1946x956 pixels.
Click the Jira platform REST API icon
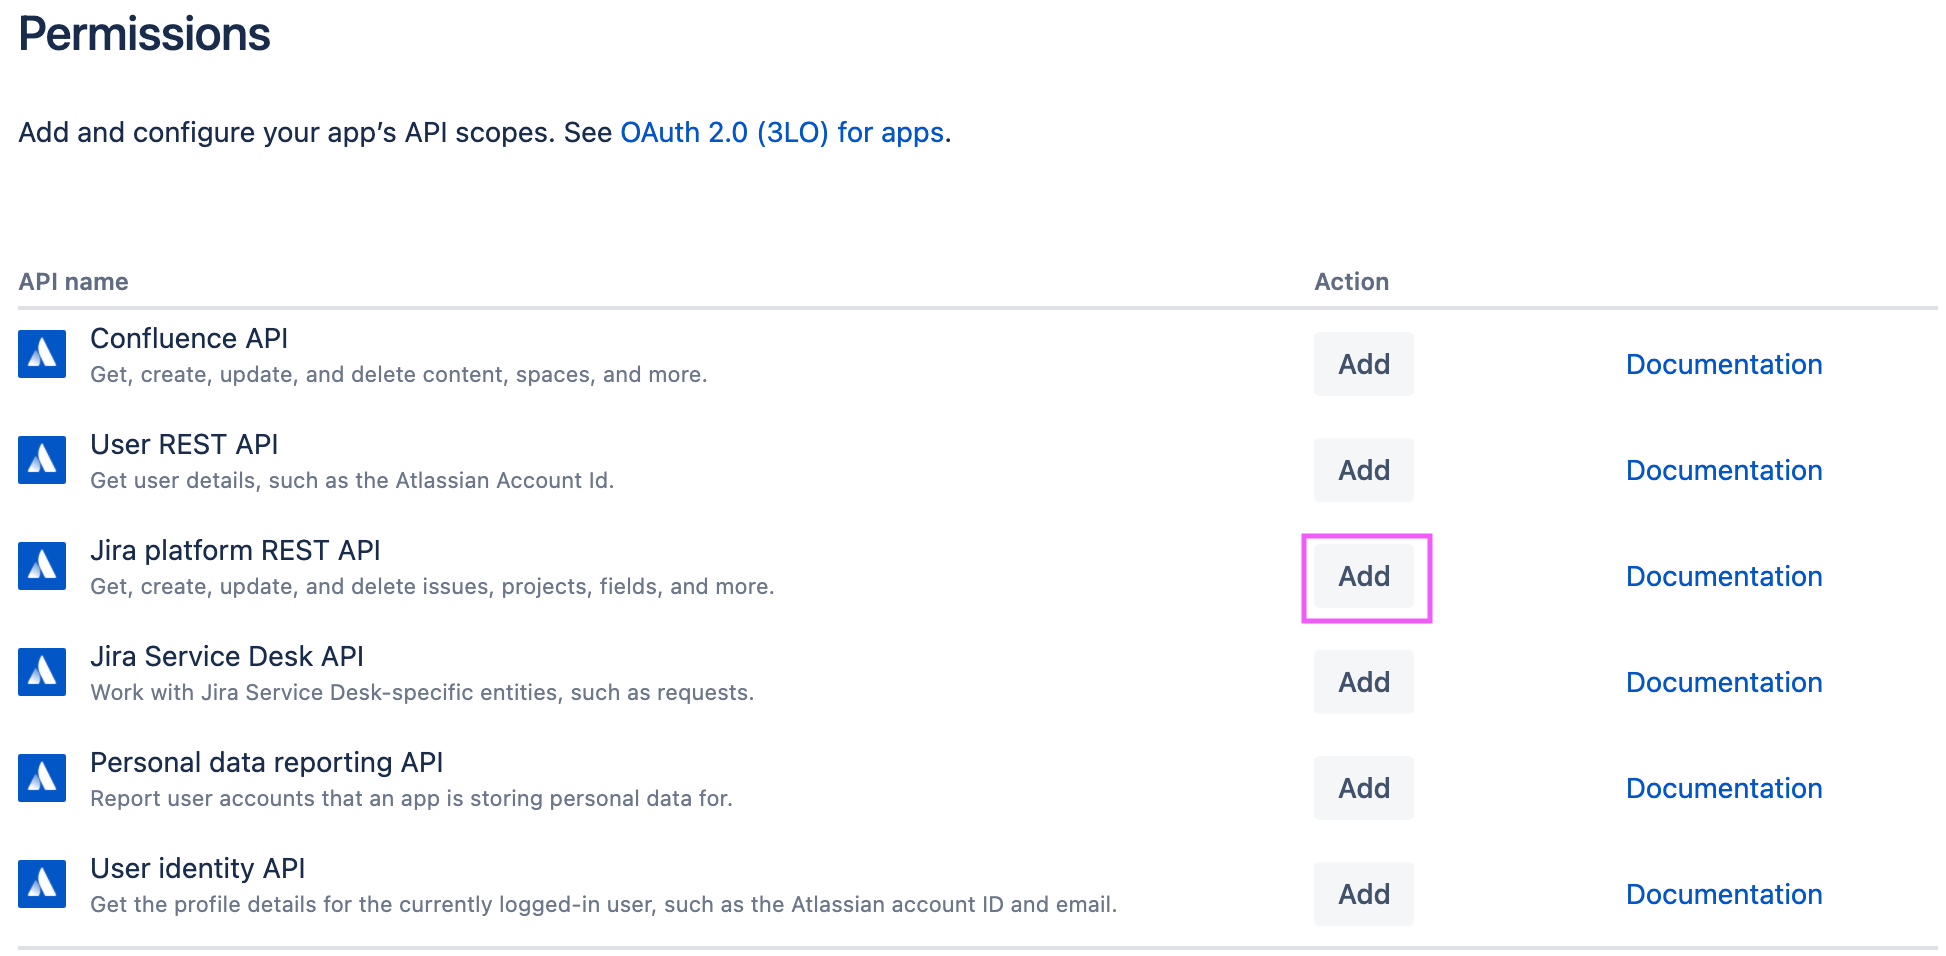tap(42, 566)
